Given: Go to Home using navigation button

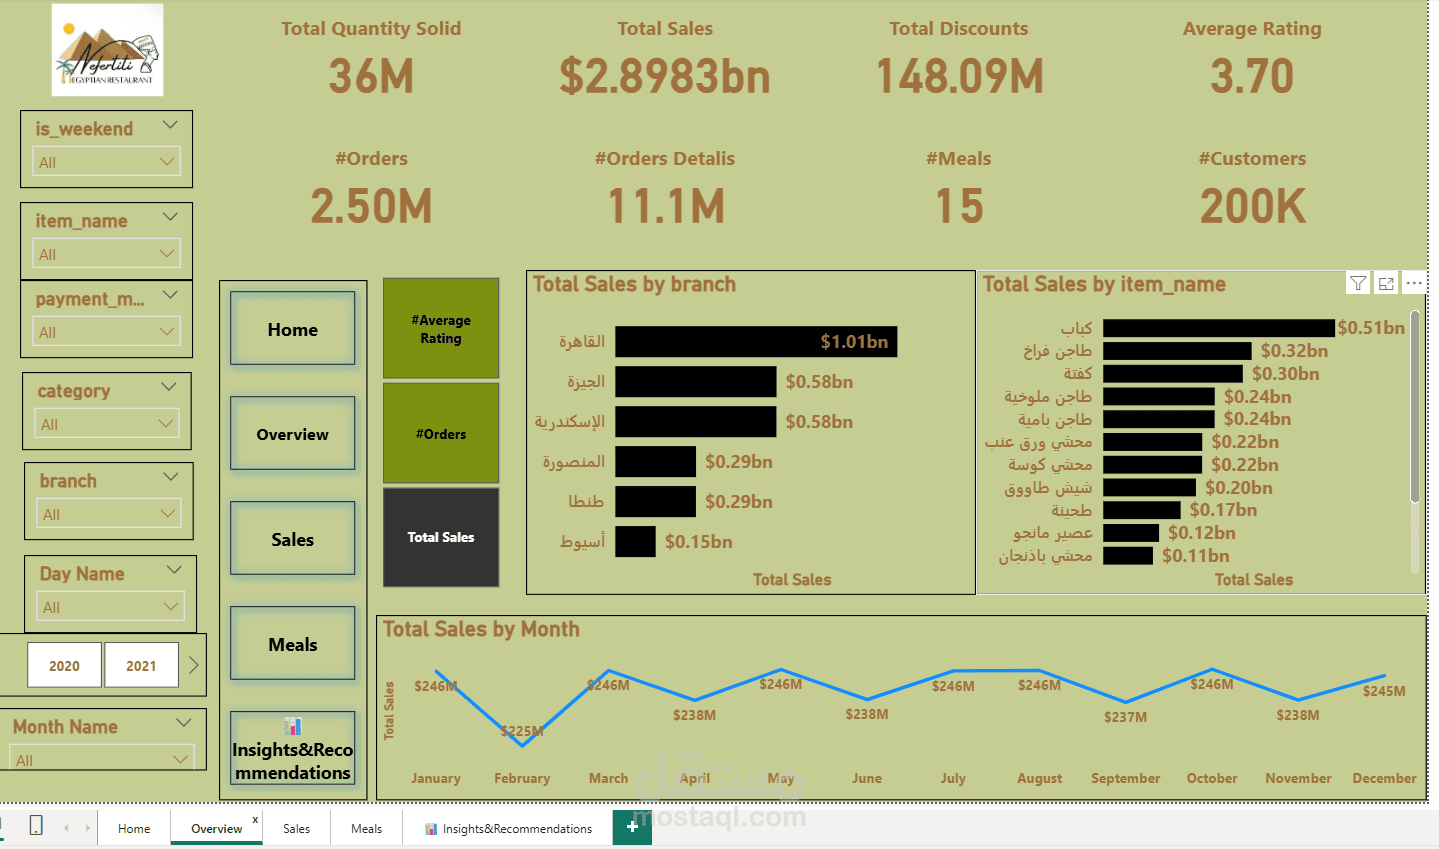Looking at the screenshot, I should (292, 329).
